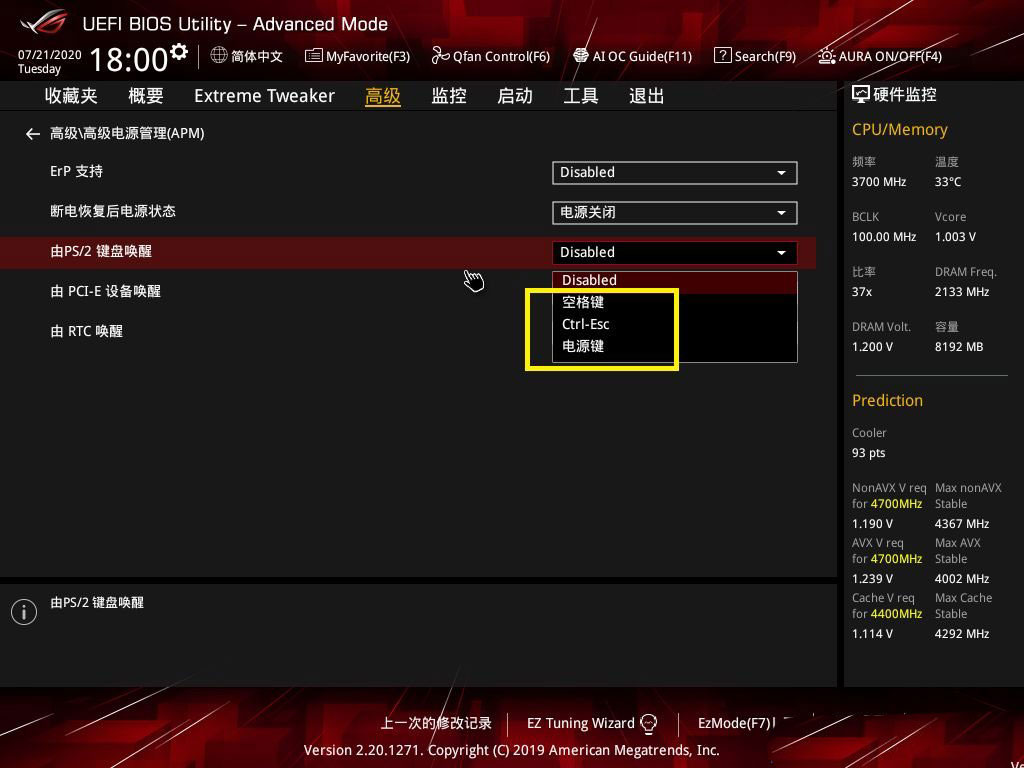
Task: Click the hardware monitor panel icon
Action: [x=860, y=93]
